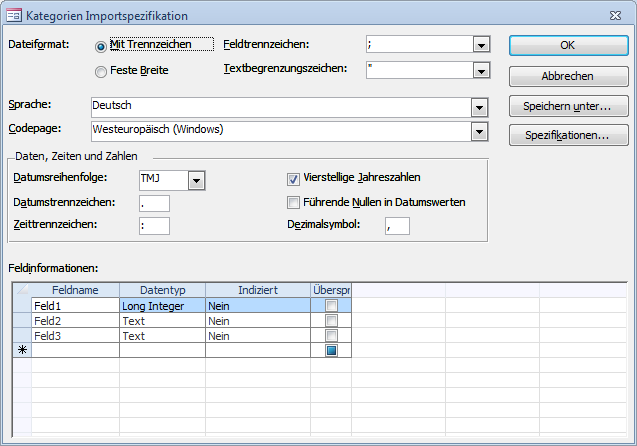
Task: Click the new record asterisk row selector
Action: tap(21, 350)
